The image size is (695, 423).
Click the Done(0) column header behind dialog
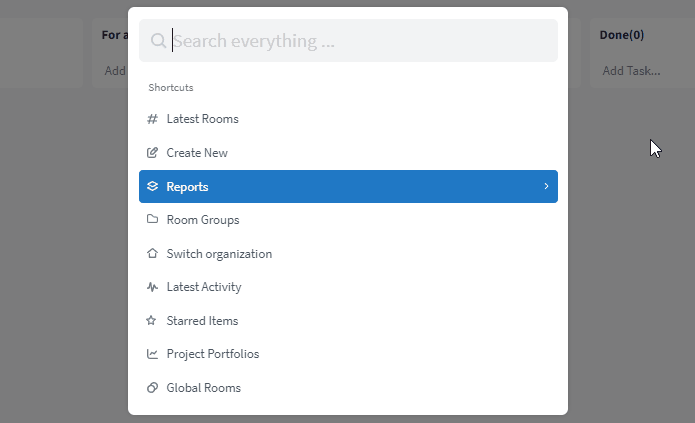[621, 35]
